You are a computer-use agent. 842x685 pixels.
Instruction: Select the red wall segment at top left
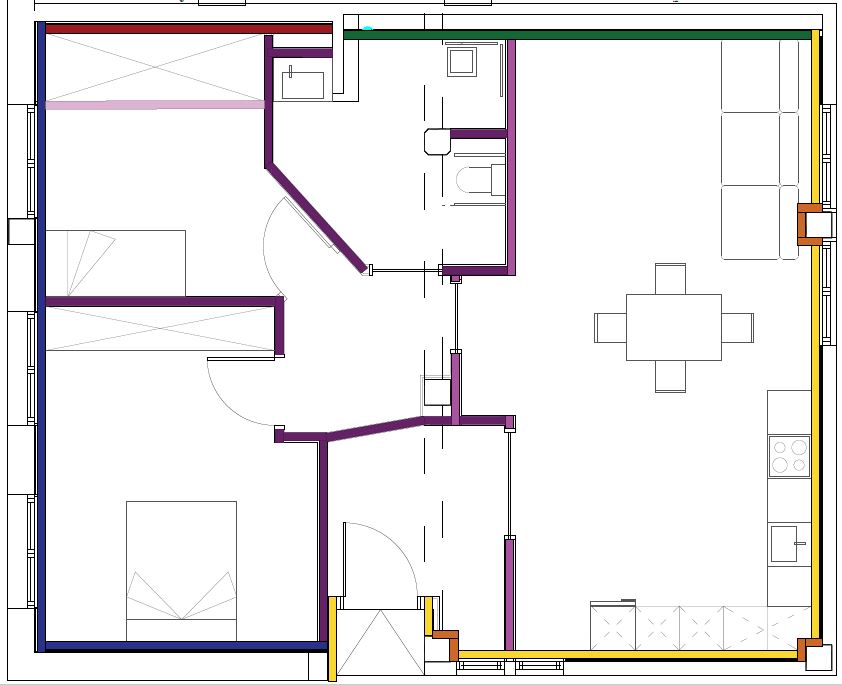click(188, 29)
